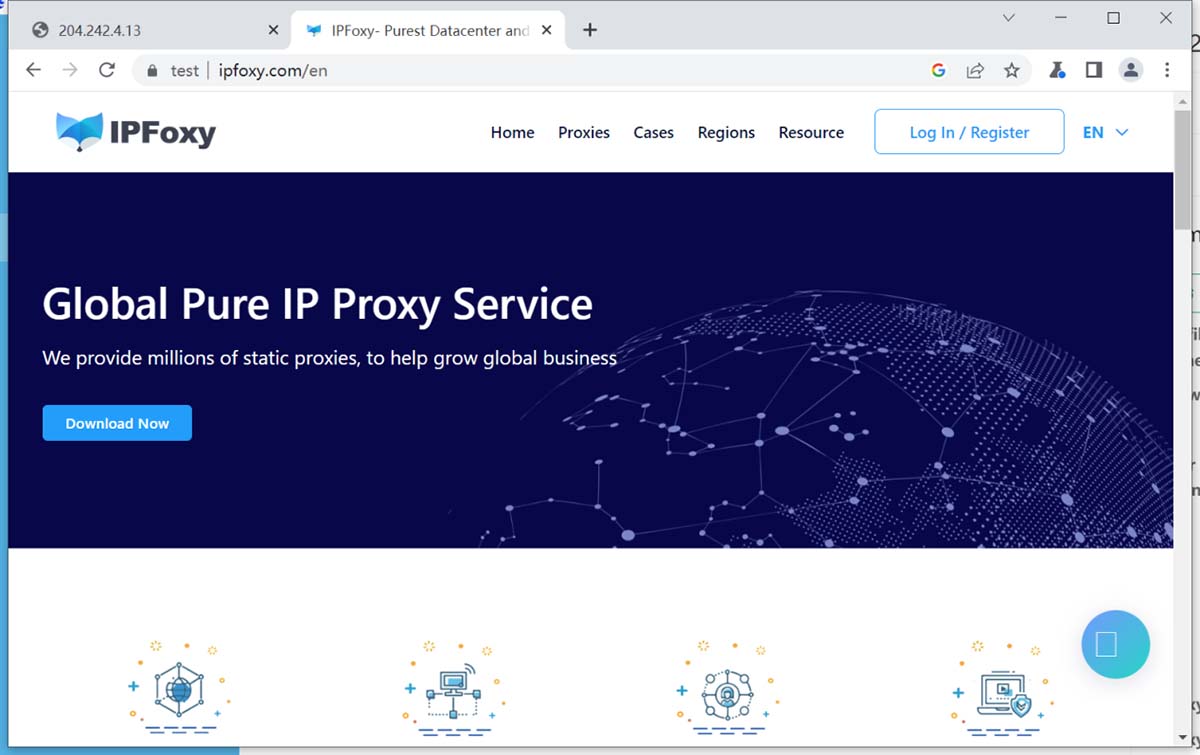The height and width of the screenshot is (755, 1200).
Task: Share this page via share icon
Action: pos(975,70)
